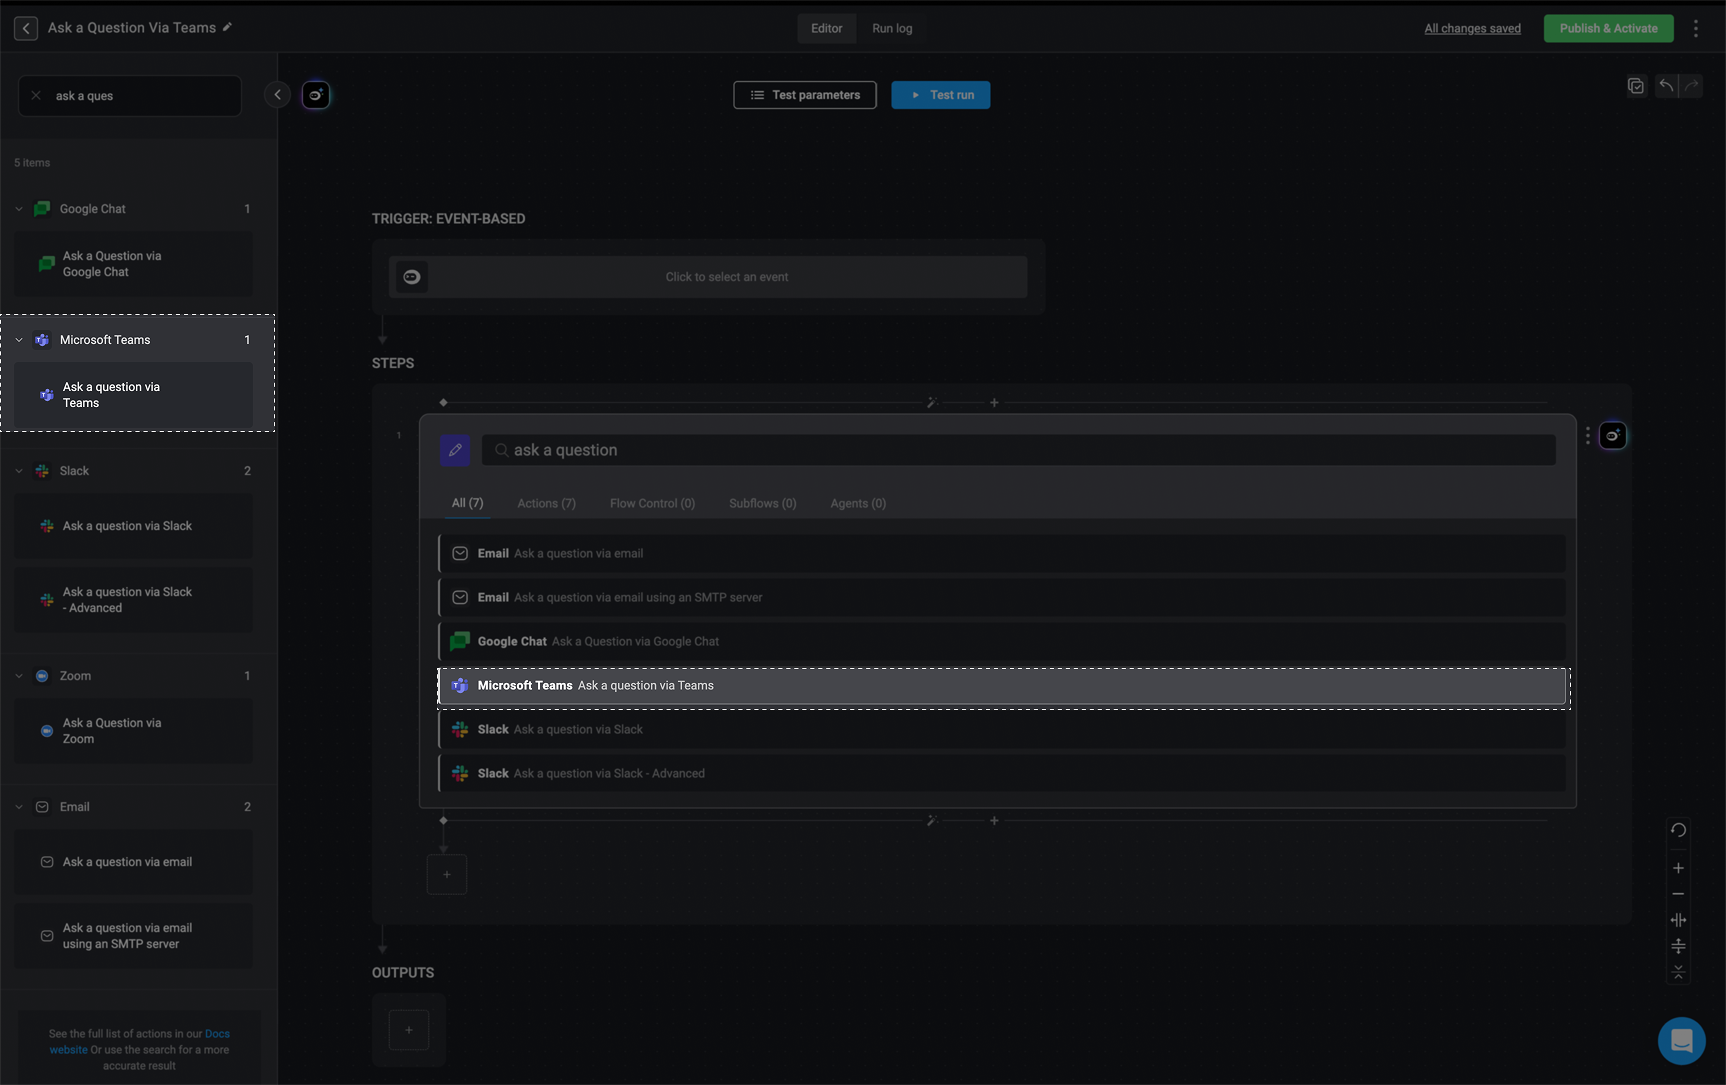The width and height of the screenshot is (1726, 1085).
Task: Open the top-right more options menu
Action: [x=1696, y=28]
